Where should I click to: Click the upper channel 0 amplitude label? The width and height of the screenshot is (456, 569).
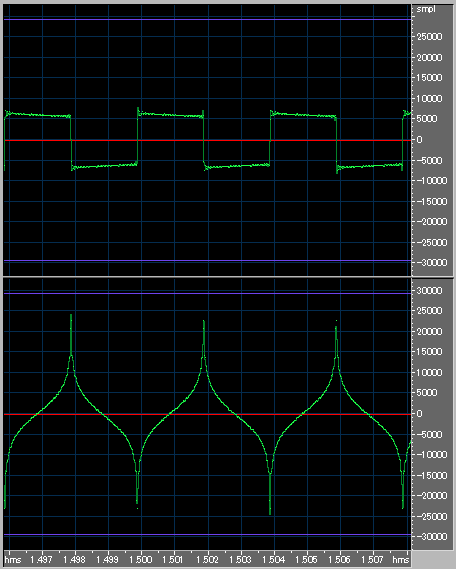pyautogui.click(x=419, y=140)
